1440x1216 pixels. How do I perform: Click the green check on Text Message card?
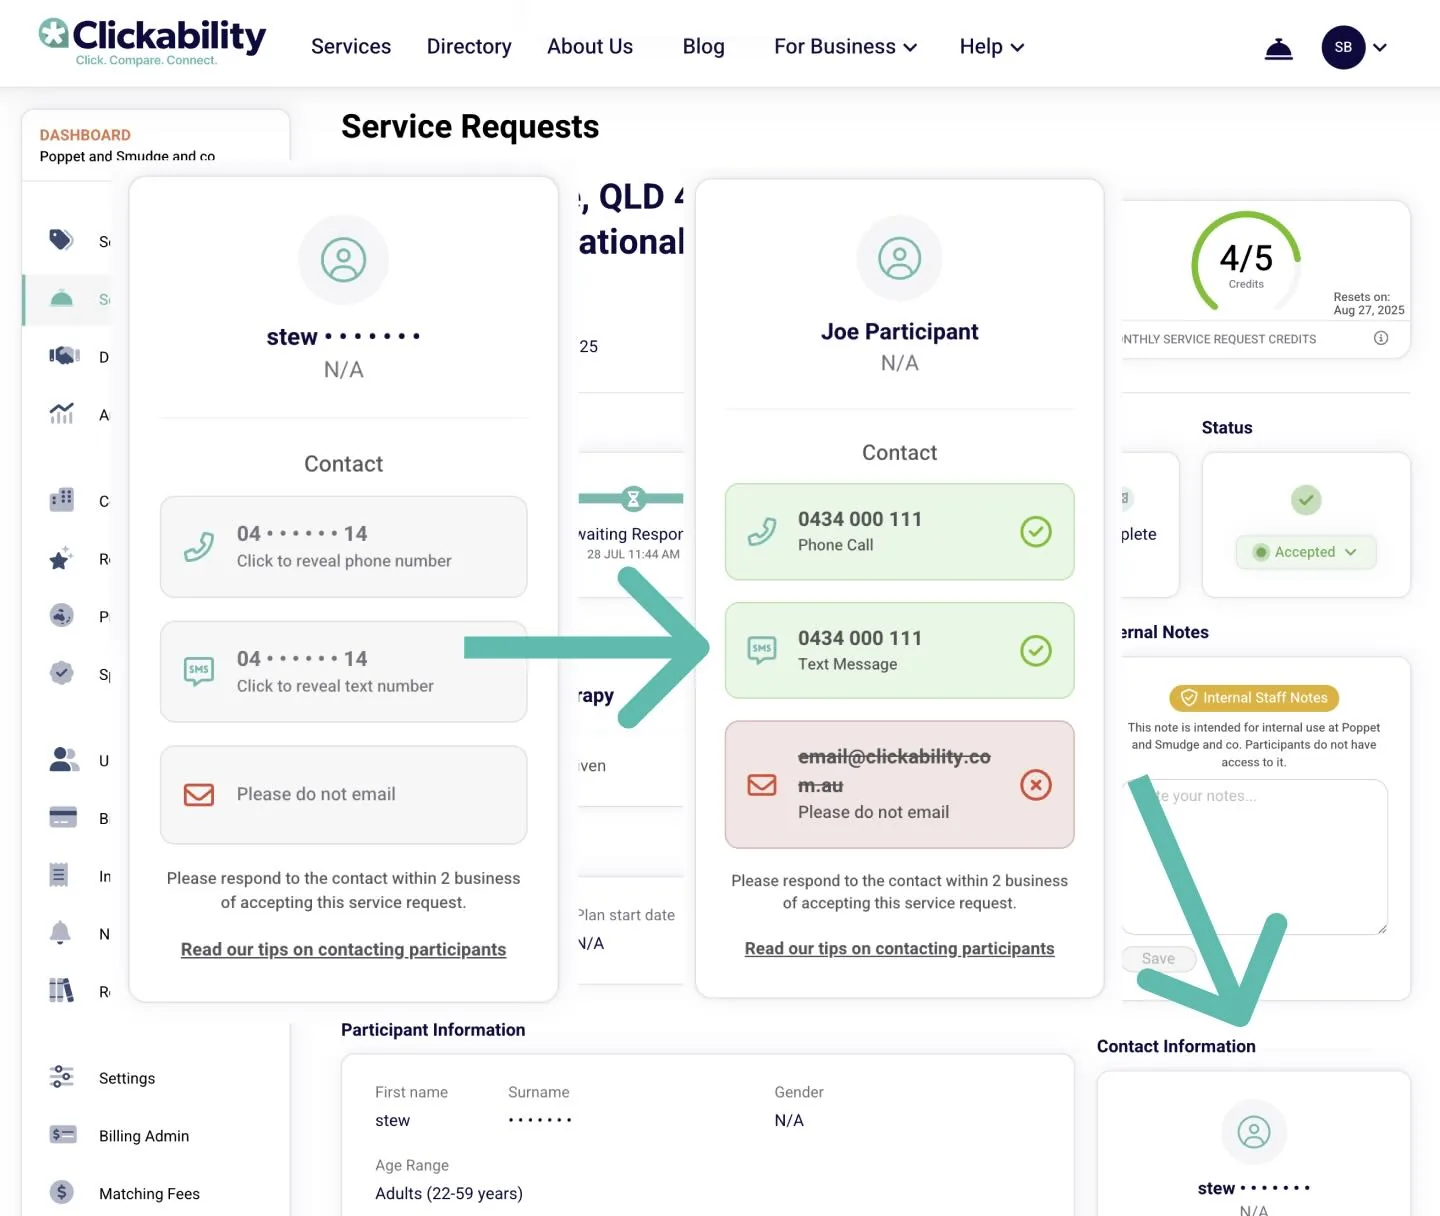coord(1036,651)
